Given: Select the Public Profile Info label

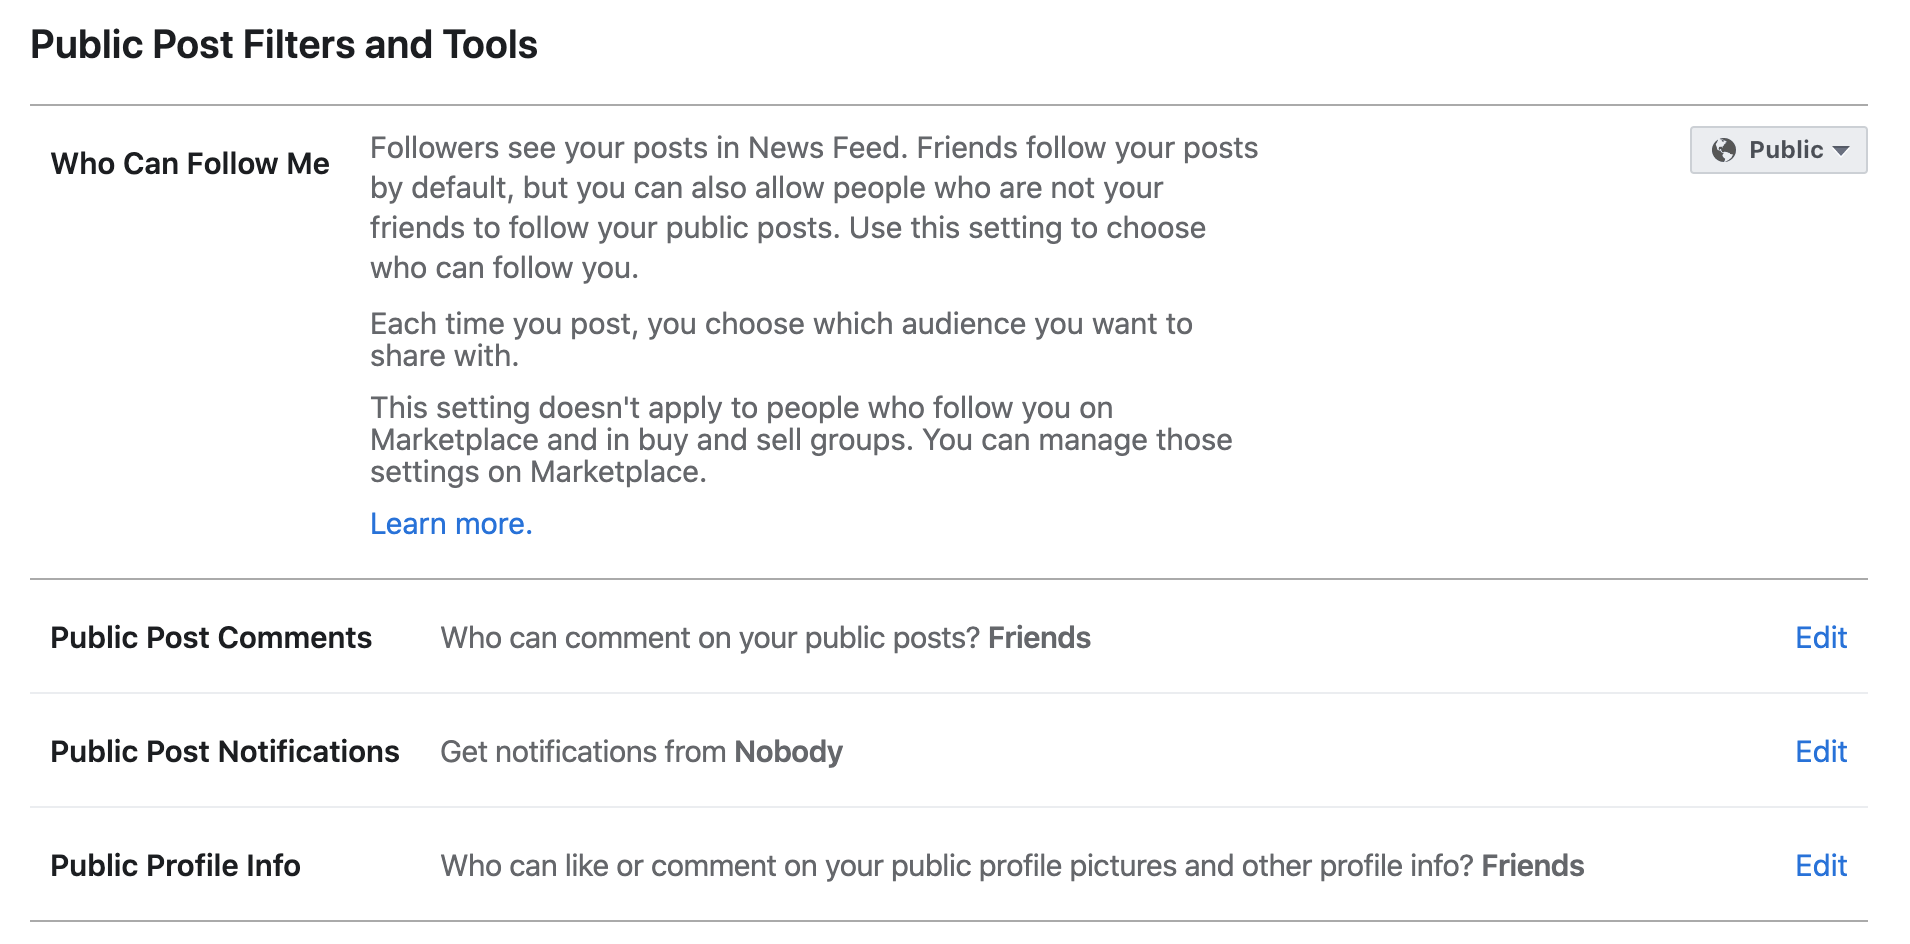Looking at the screenshot, I should [x=176, y=865].
